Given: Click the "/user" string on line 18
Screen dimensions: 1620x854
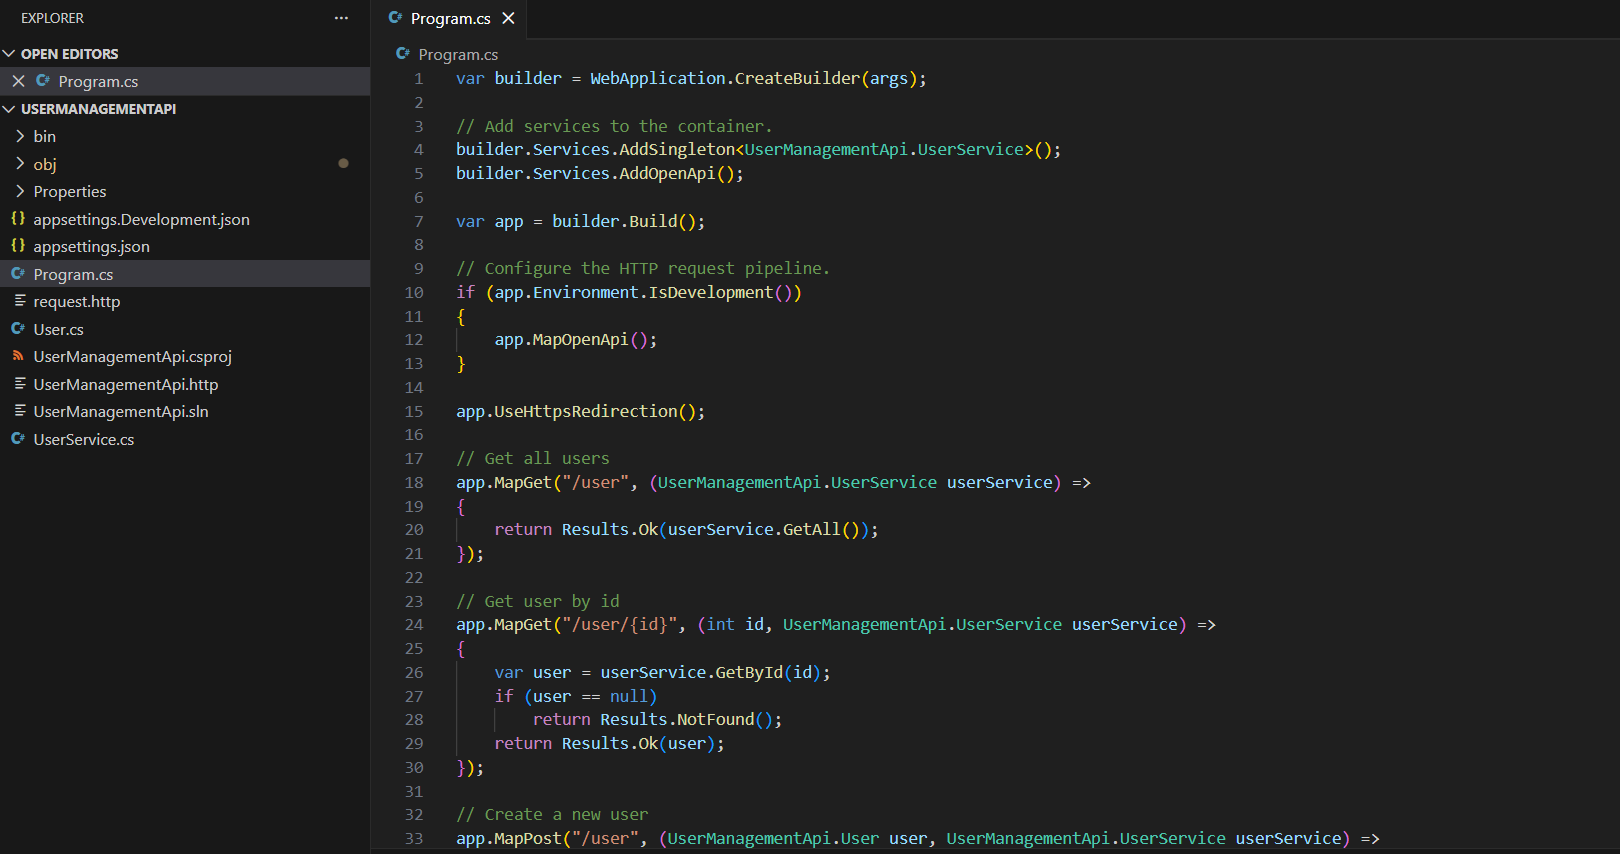Looking at the screenshot, I should click(x=596, y=482).
